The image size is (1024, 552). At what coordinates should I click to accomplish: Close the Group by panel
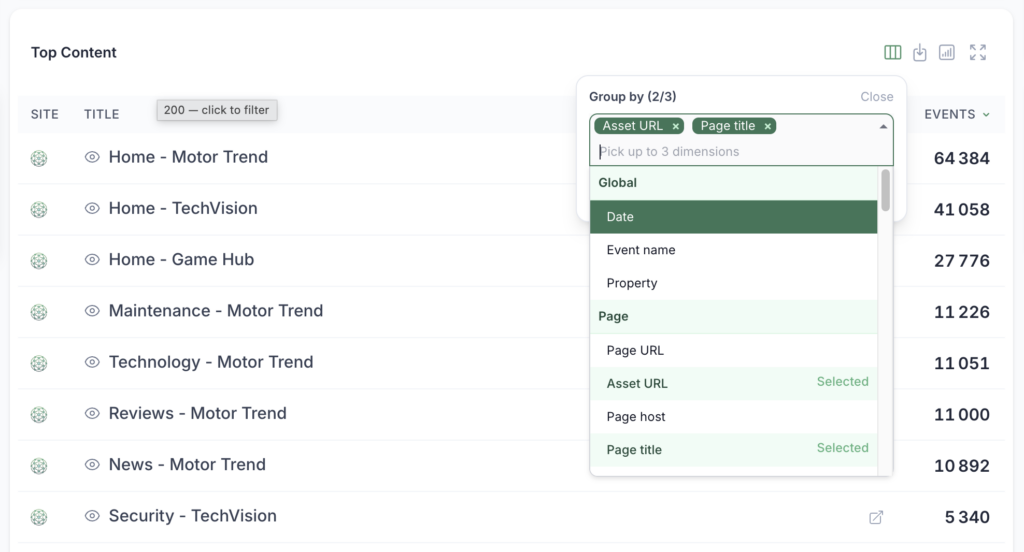tap(876, 97)
